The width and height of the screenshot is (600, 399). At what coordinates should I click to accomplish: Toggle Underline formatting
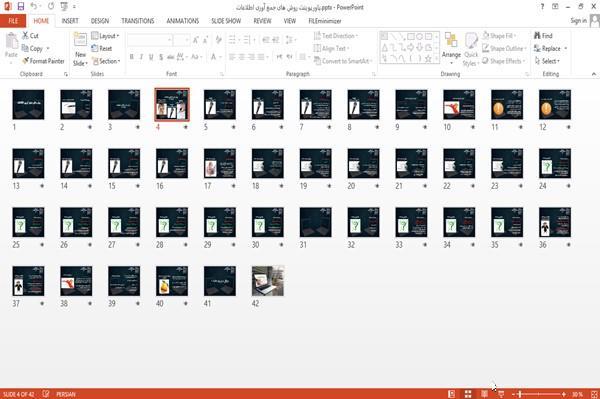click(x=151, y=57)
